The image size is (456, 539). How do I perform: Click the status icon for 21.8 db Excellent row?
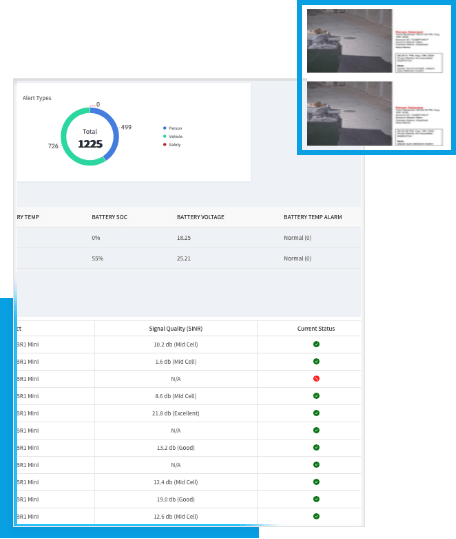316,413
